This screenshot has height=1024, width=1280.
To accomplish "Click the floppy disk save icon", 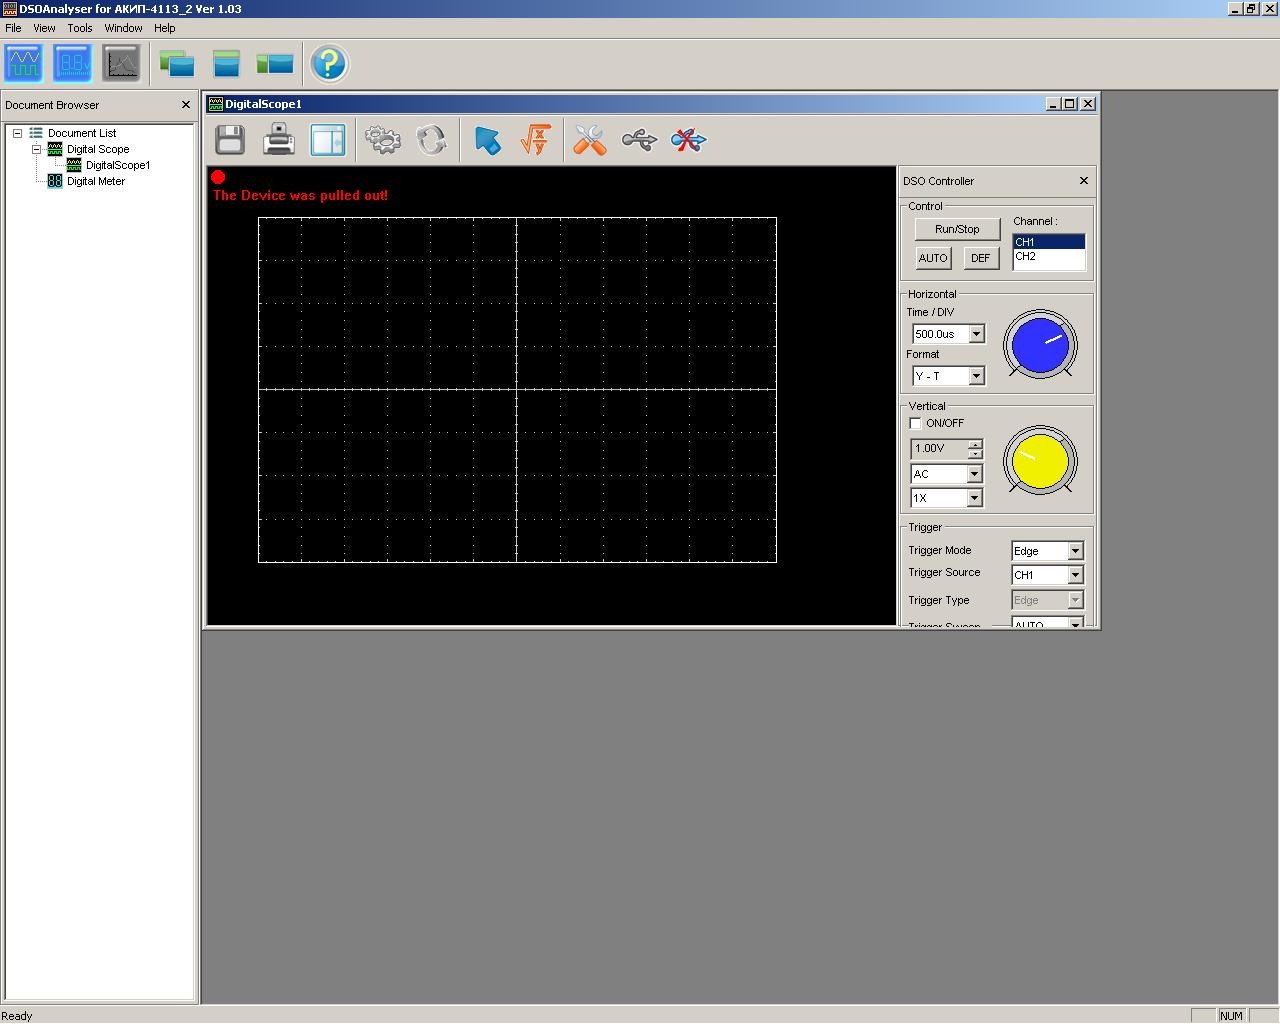I will pyautogui.click(x=230, y=140).
